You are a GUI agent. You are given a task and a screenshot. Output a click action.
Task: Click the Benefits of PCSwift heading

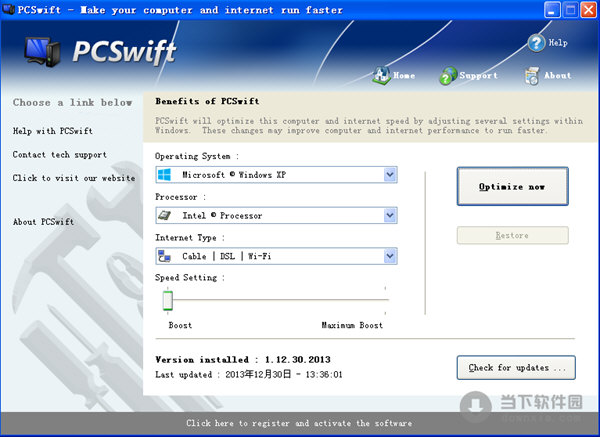207,101
